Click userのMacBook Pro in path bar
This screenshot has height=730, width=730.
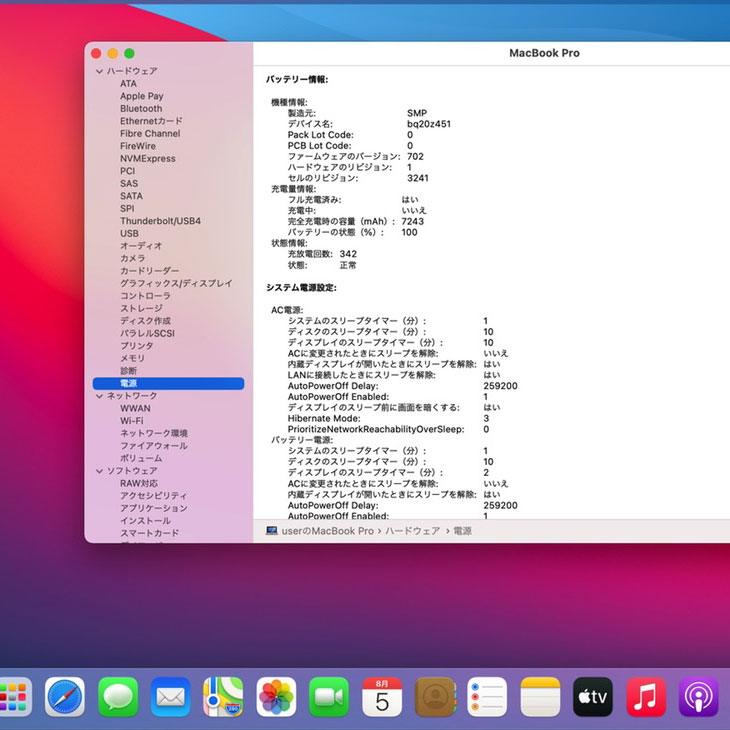[327, 531]
